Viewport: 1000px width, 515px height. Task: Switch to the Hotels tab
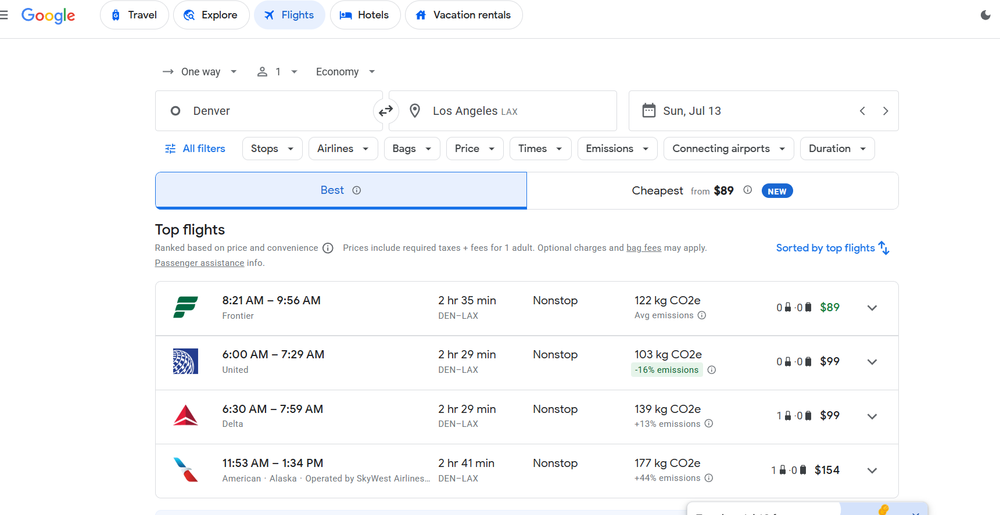point(365,15)
